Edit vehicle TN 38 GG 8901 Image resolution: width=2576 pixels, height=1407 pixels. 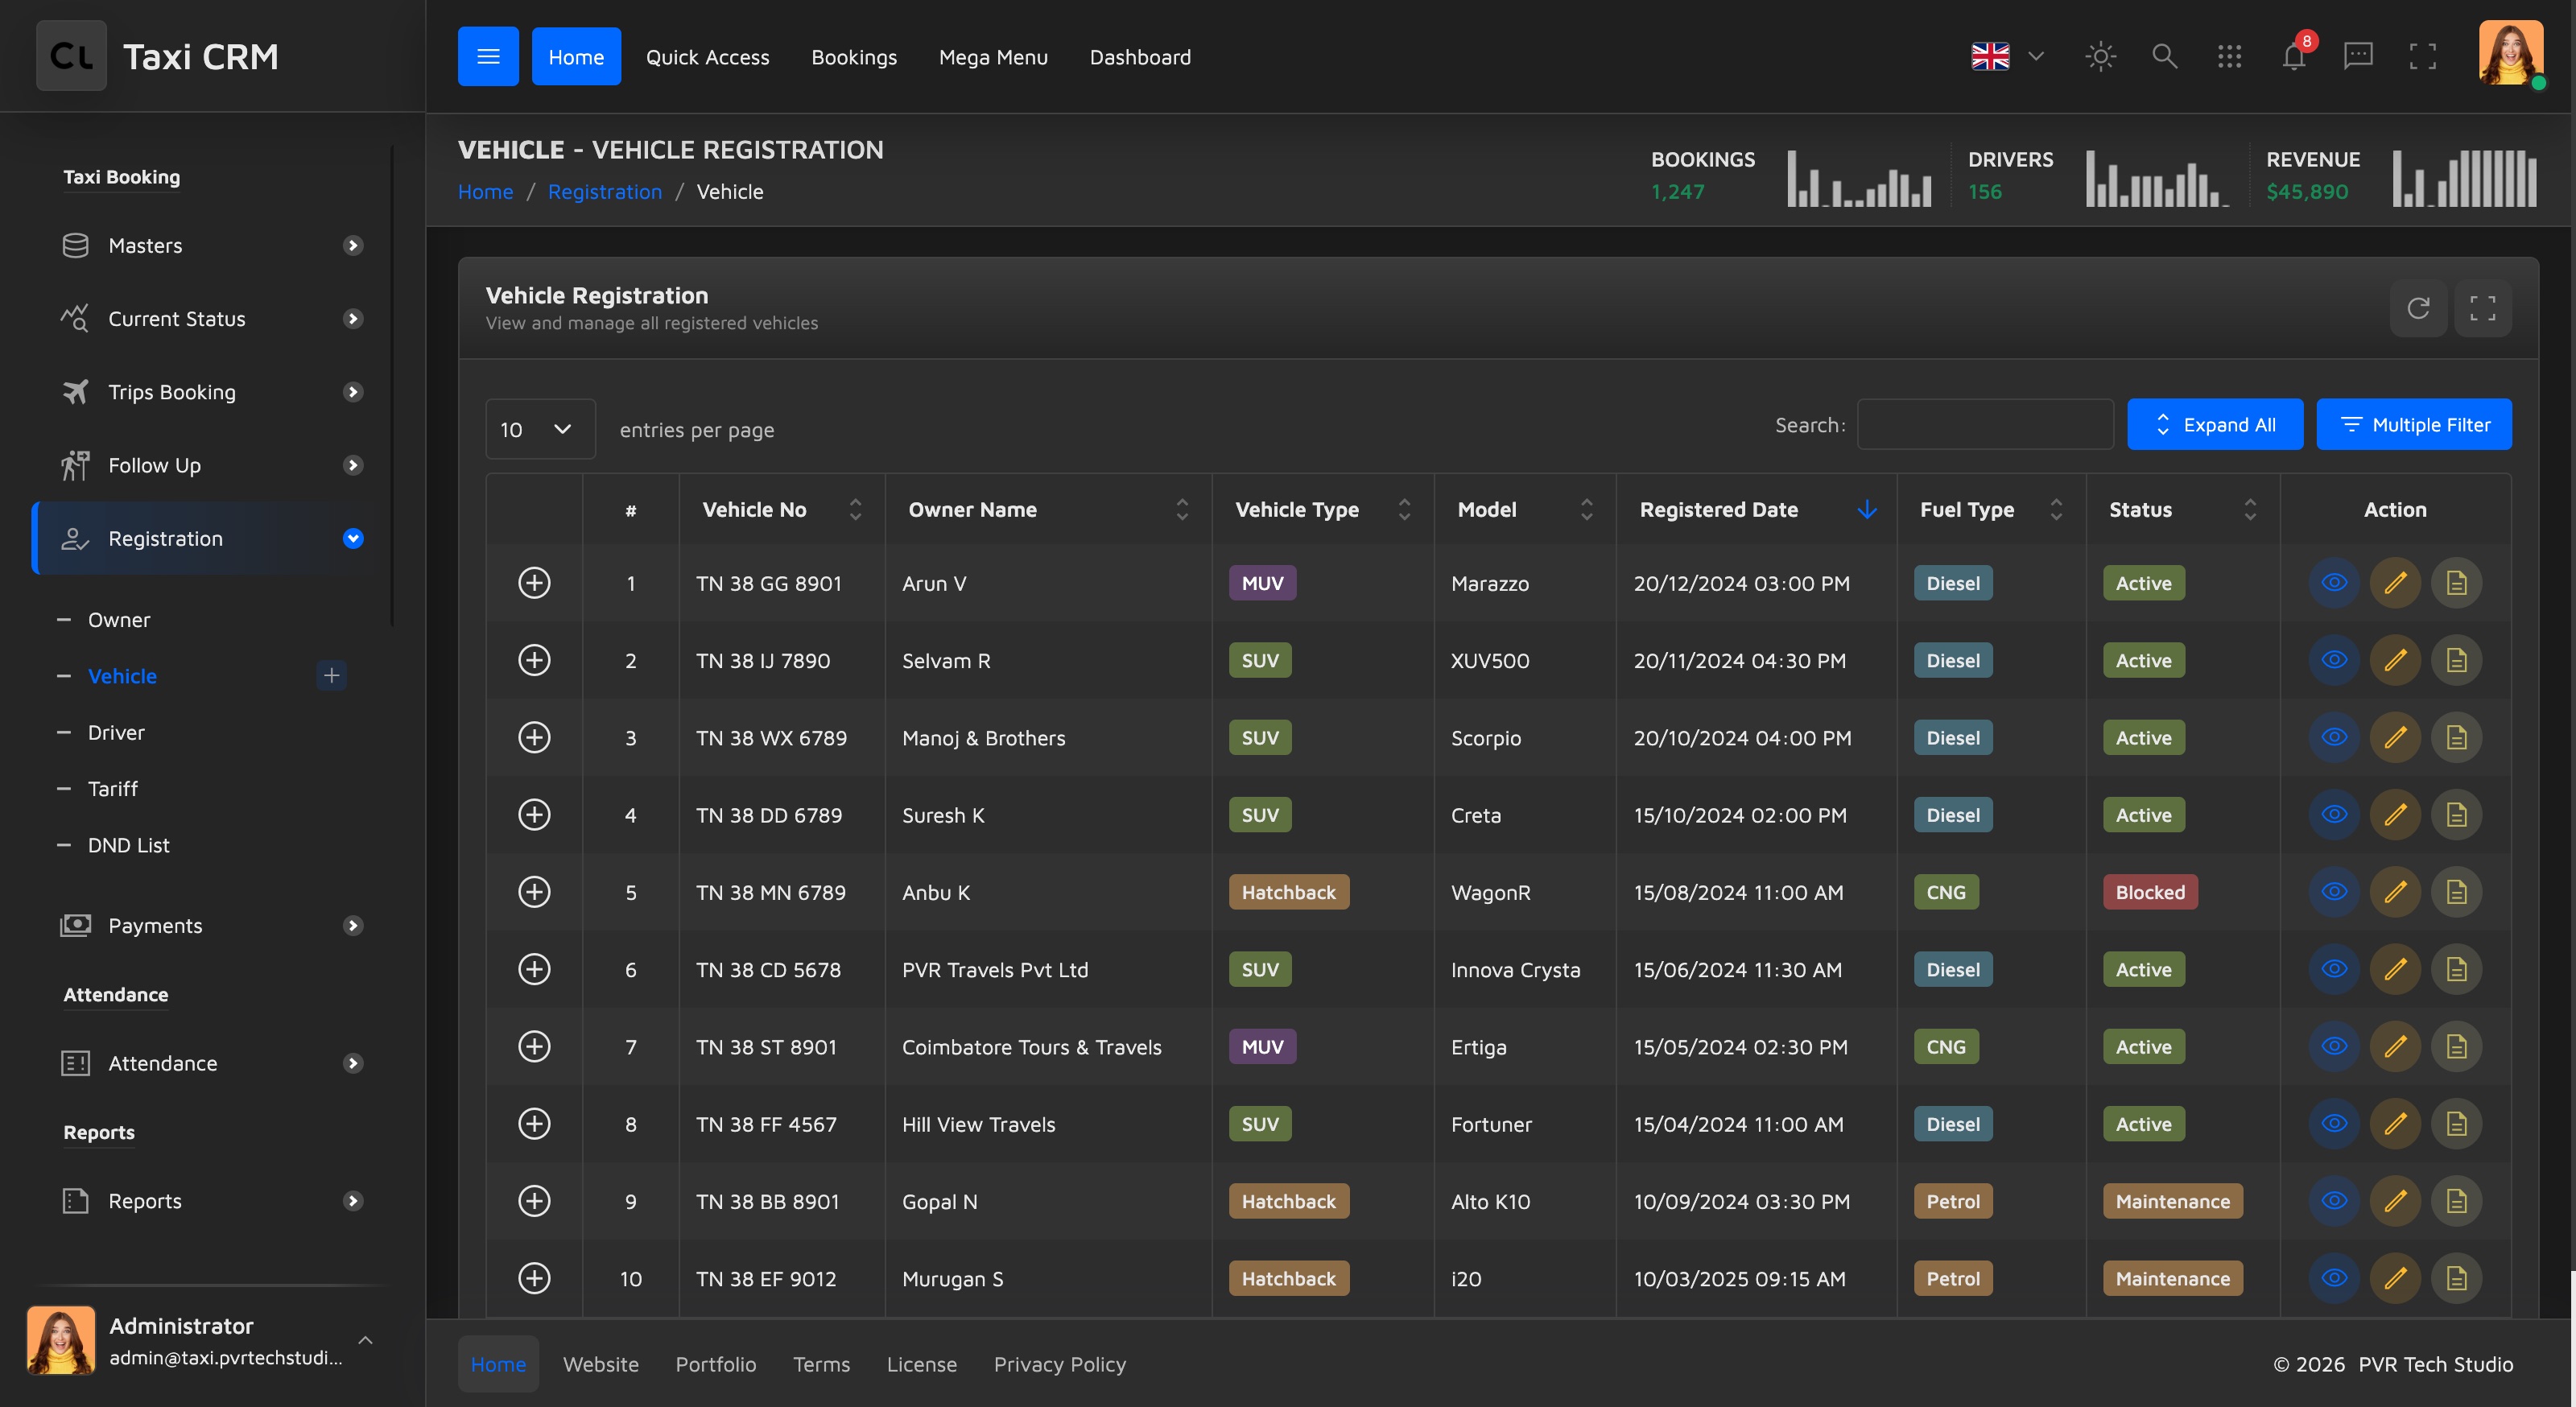(x=2395, y=583)
